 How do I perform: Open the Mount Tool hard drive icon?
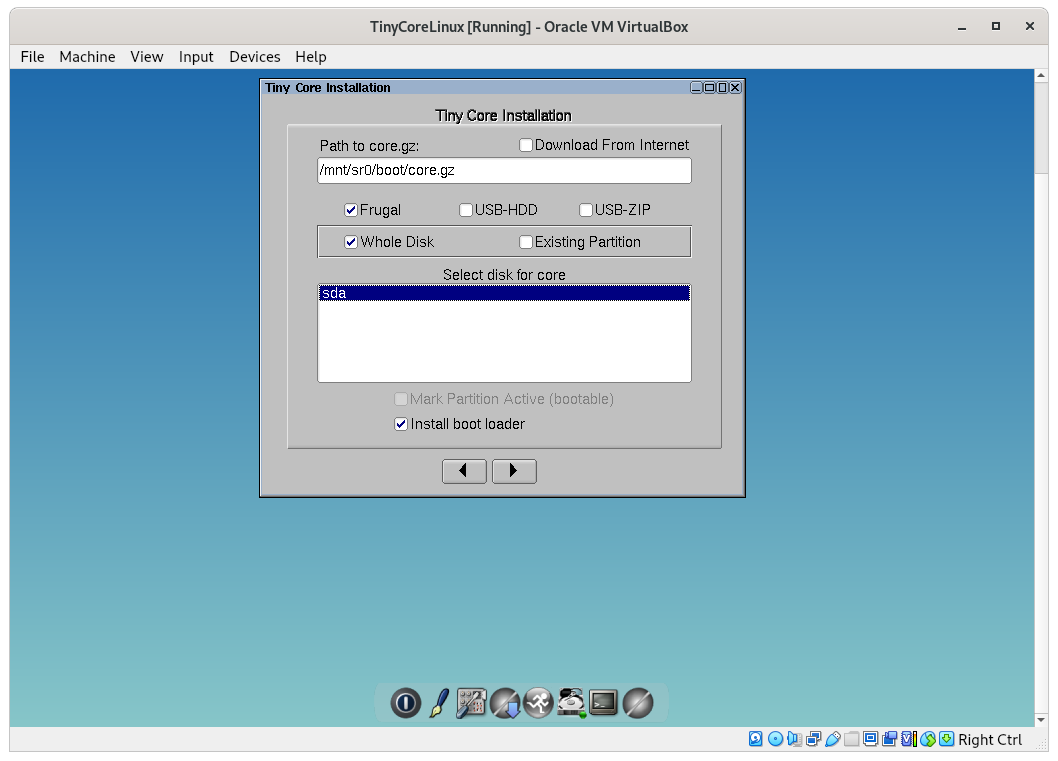point(571,703)
